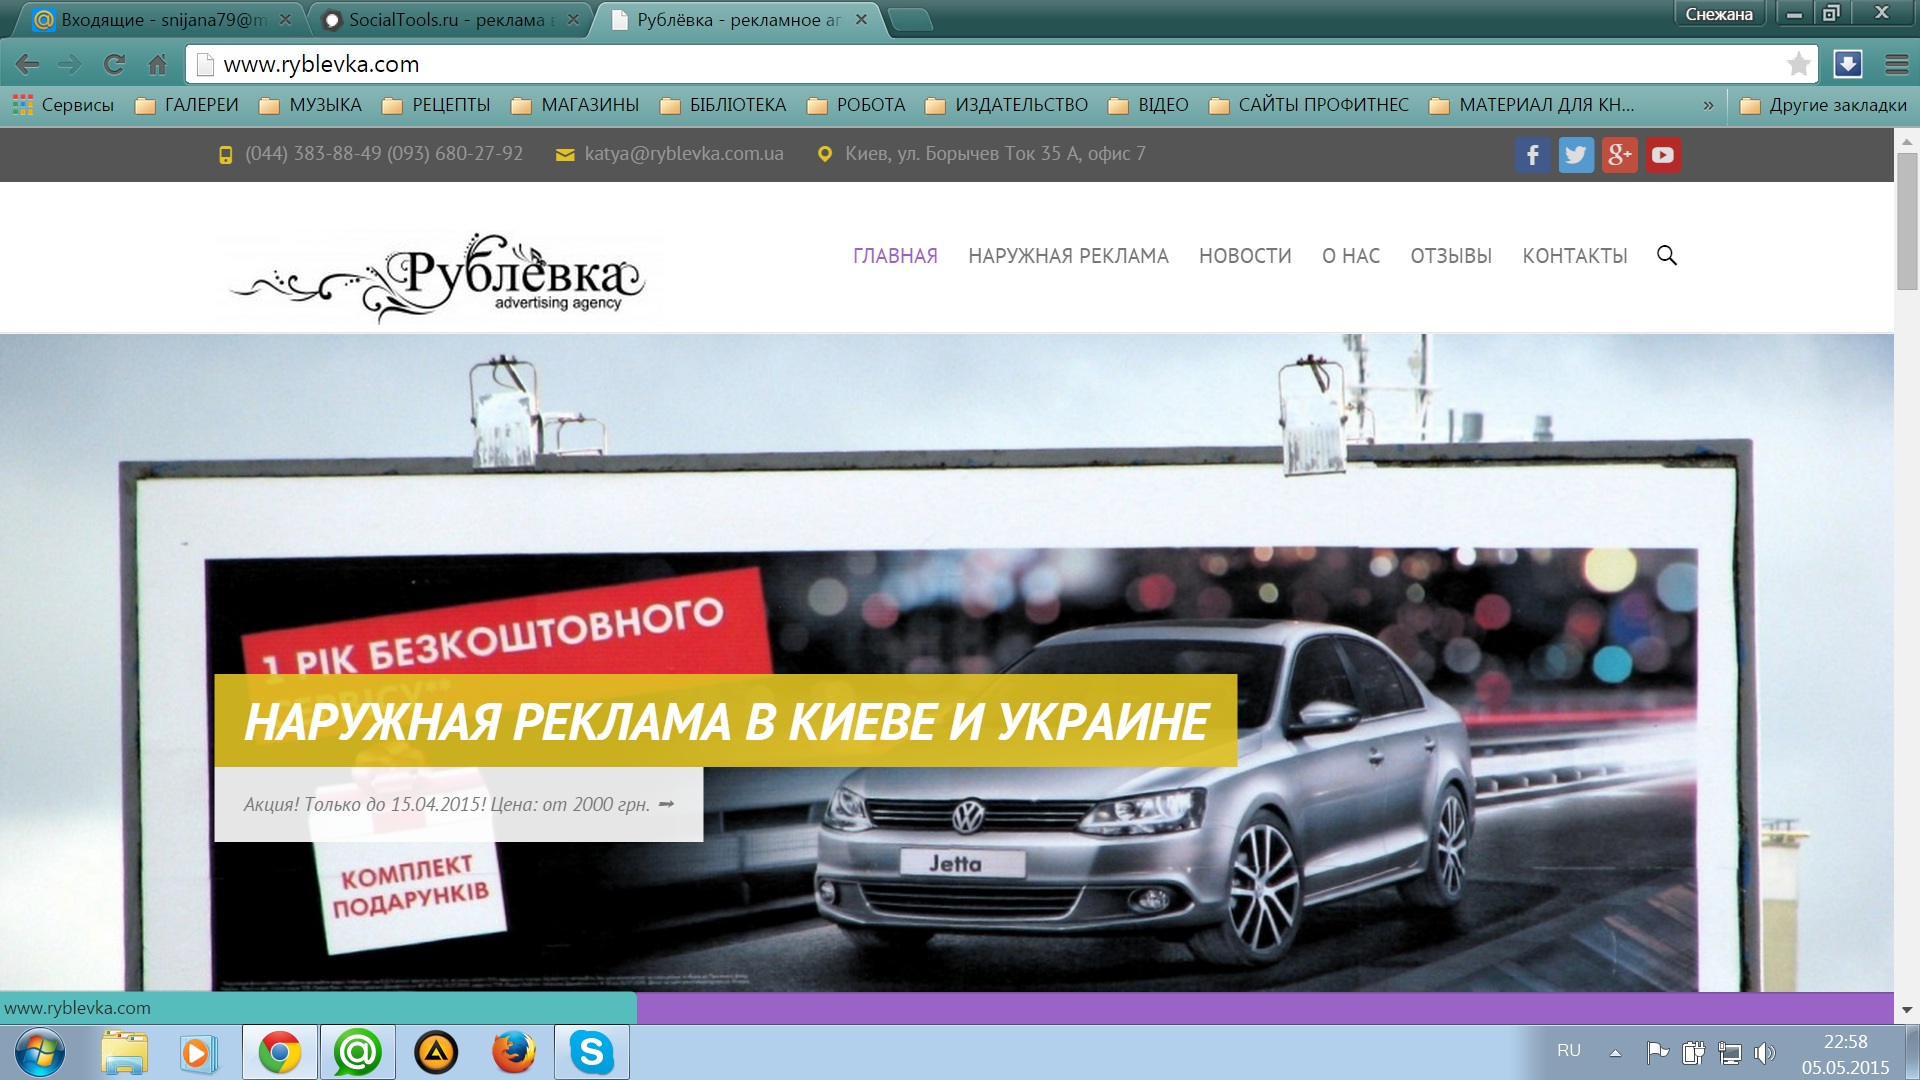
Task: Open Skype from the taskbar
Action: pos(592,1052)
